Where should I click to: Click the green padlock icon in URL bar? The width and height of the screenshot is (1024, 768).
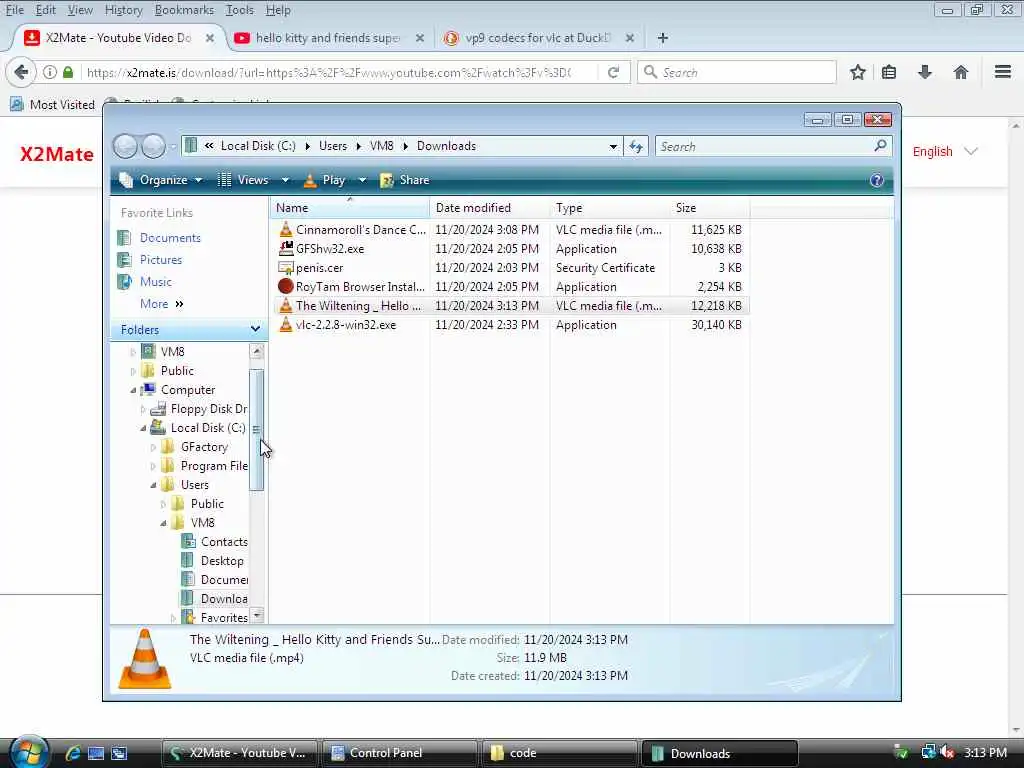[x=68, y=72]
